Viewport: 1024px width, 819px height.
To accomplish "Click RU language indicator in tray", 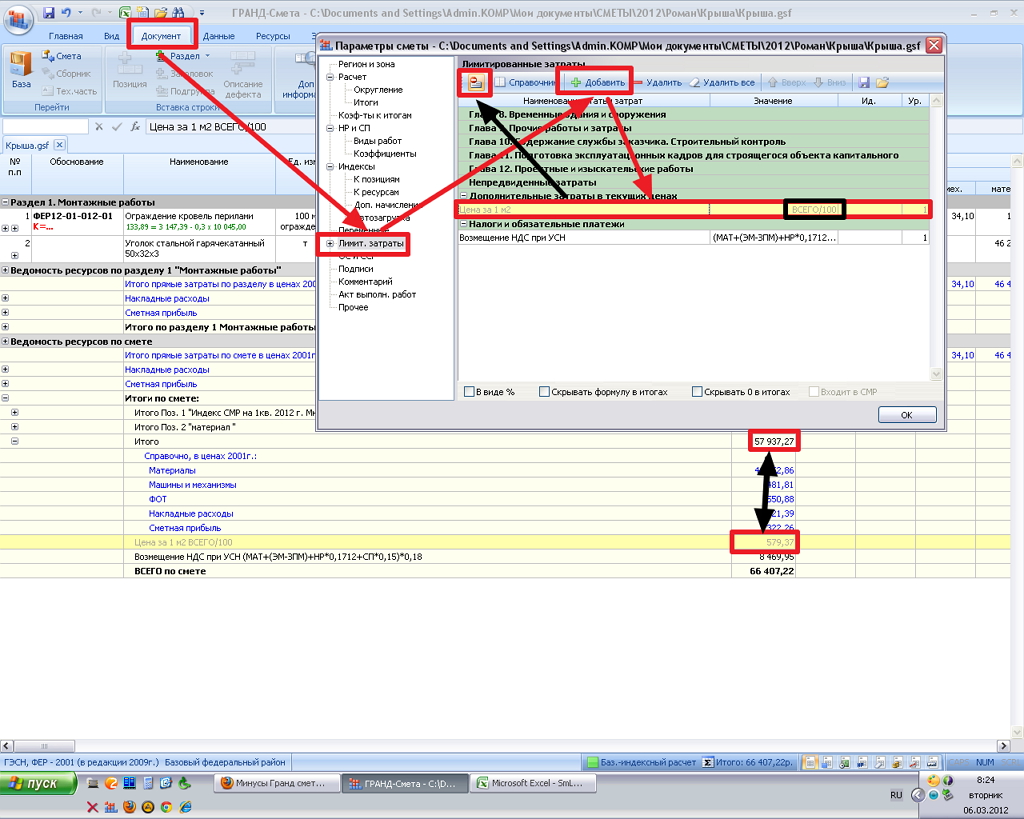I will click(x=896, y=795).
